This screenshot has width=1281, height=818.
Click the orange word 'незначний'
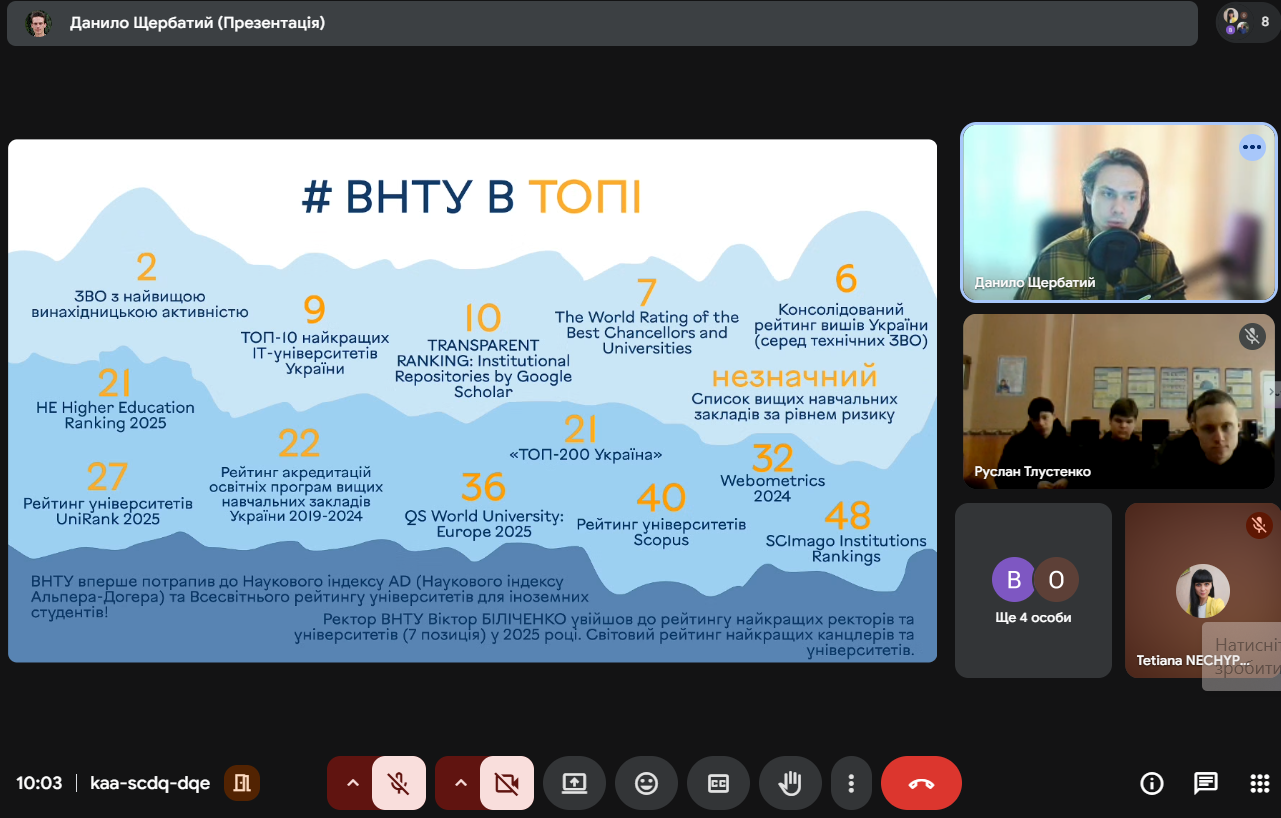pos(795,376)
